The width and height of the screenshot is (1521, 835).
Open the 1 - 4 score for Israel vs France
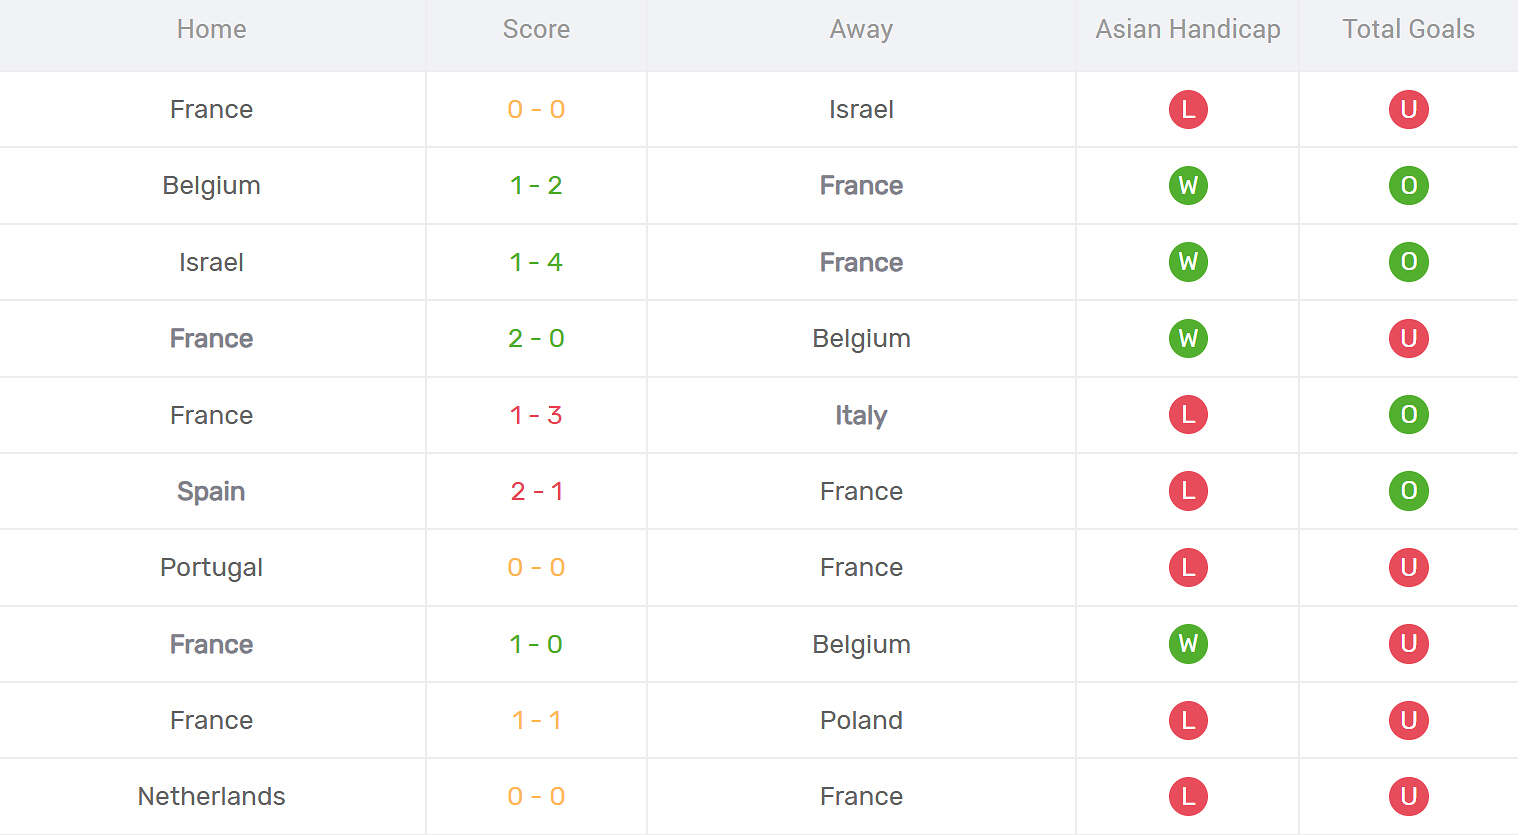[536, 262]
